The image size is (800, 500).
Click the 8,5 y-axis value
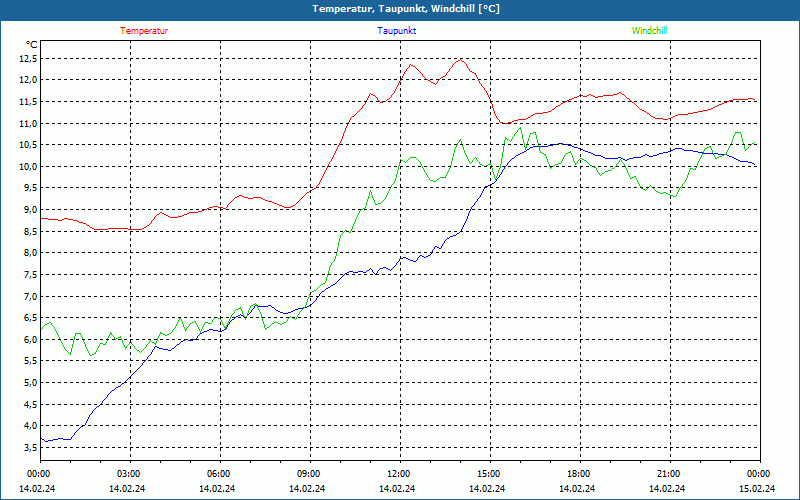coord(31,231)
